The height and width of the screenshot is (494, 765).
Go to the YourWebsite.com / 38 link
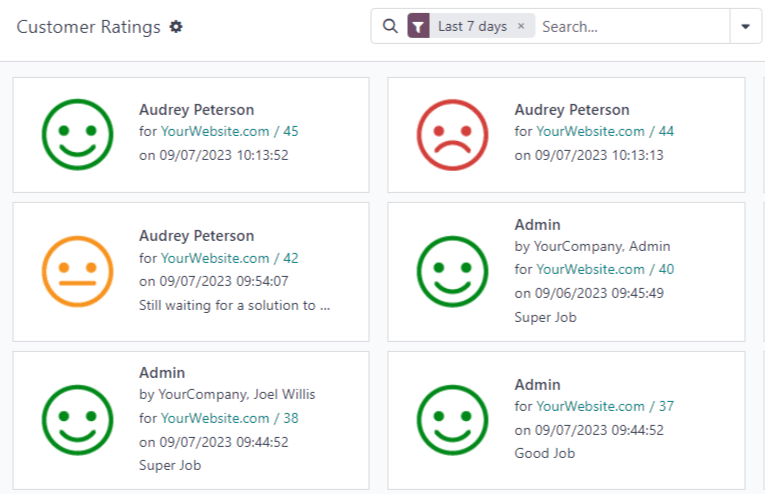230,418
